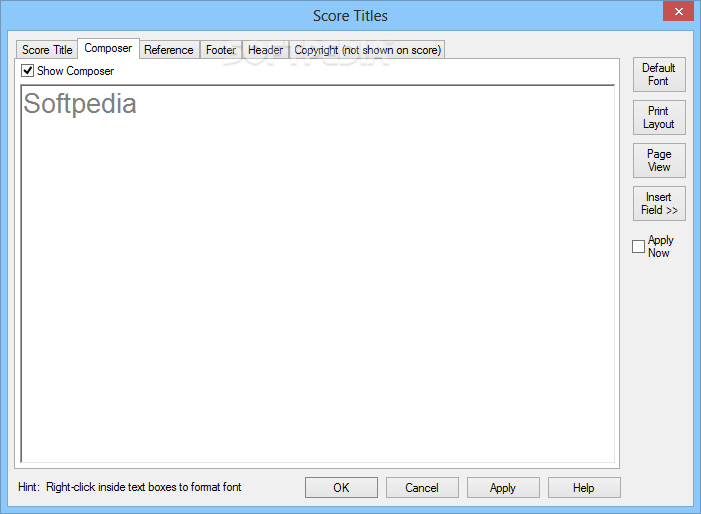Go to the Footer tab

[221, 50]
